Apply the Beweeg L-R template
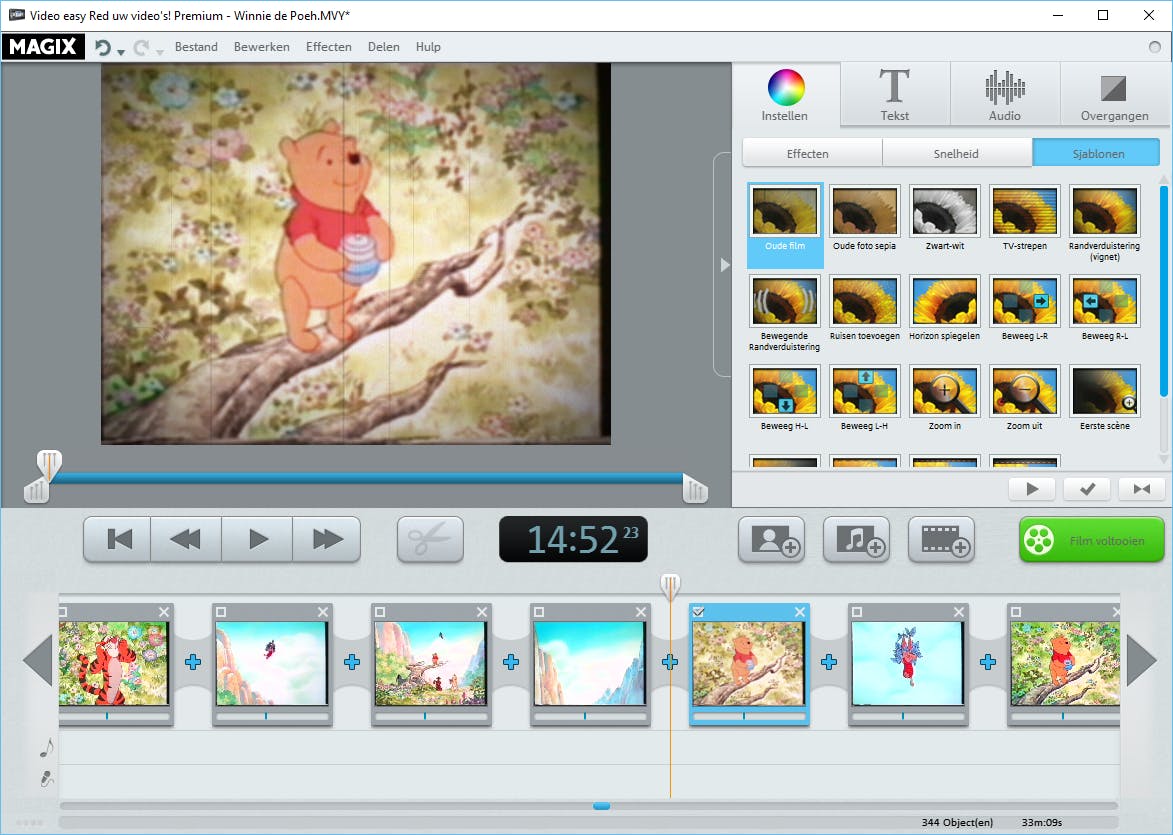Viewport: 1173px width, 835px height. (x=1025, y=308)
